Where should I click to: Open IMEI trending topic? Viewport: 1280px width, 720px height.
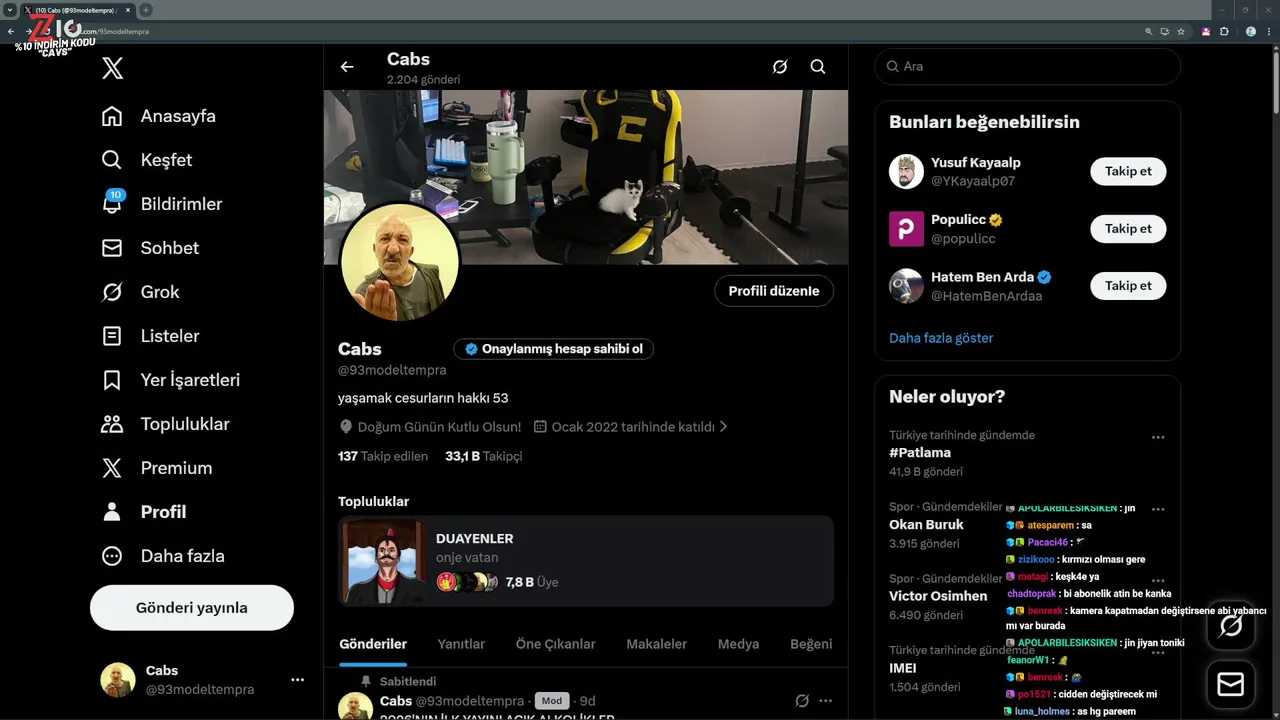[903, 668]
